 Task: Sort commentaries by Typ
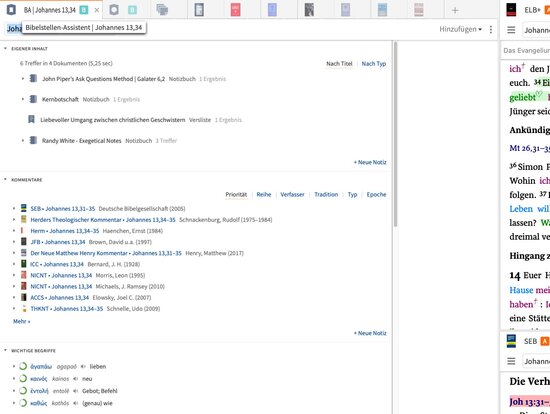(x=352, y=194)
